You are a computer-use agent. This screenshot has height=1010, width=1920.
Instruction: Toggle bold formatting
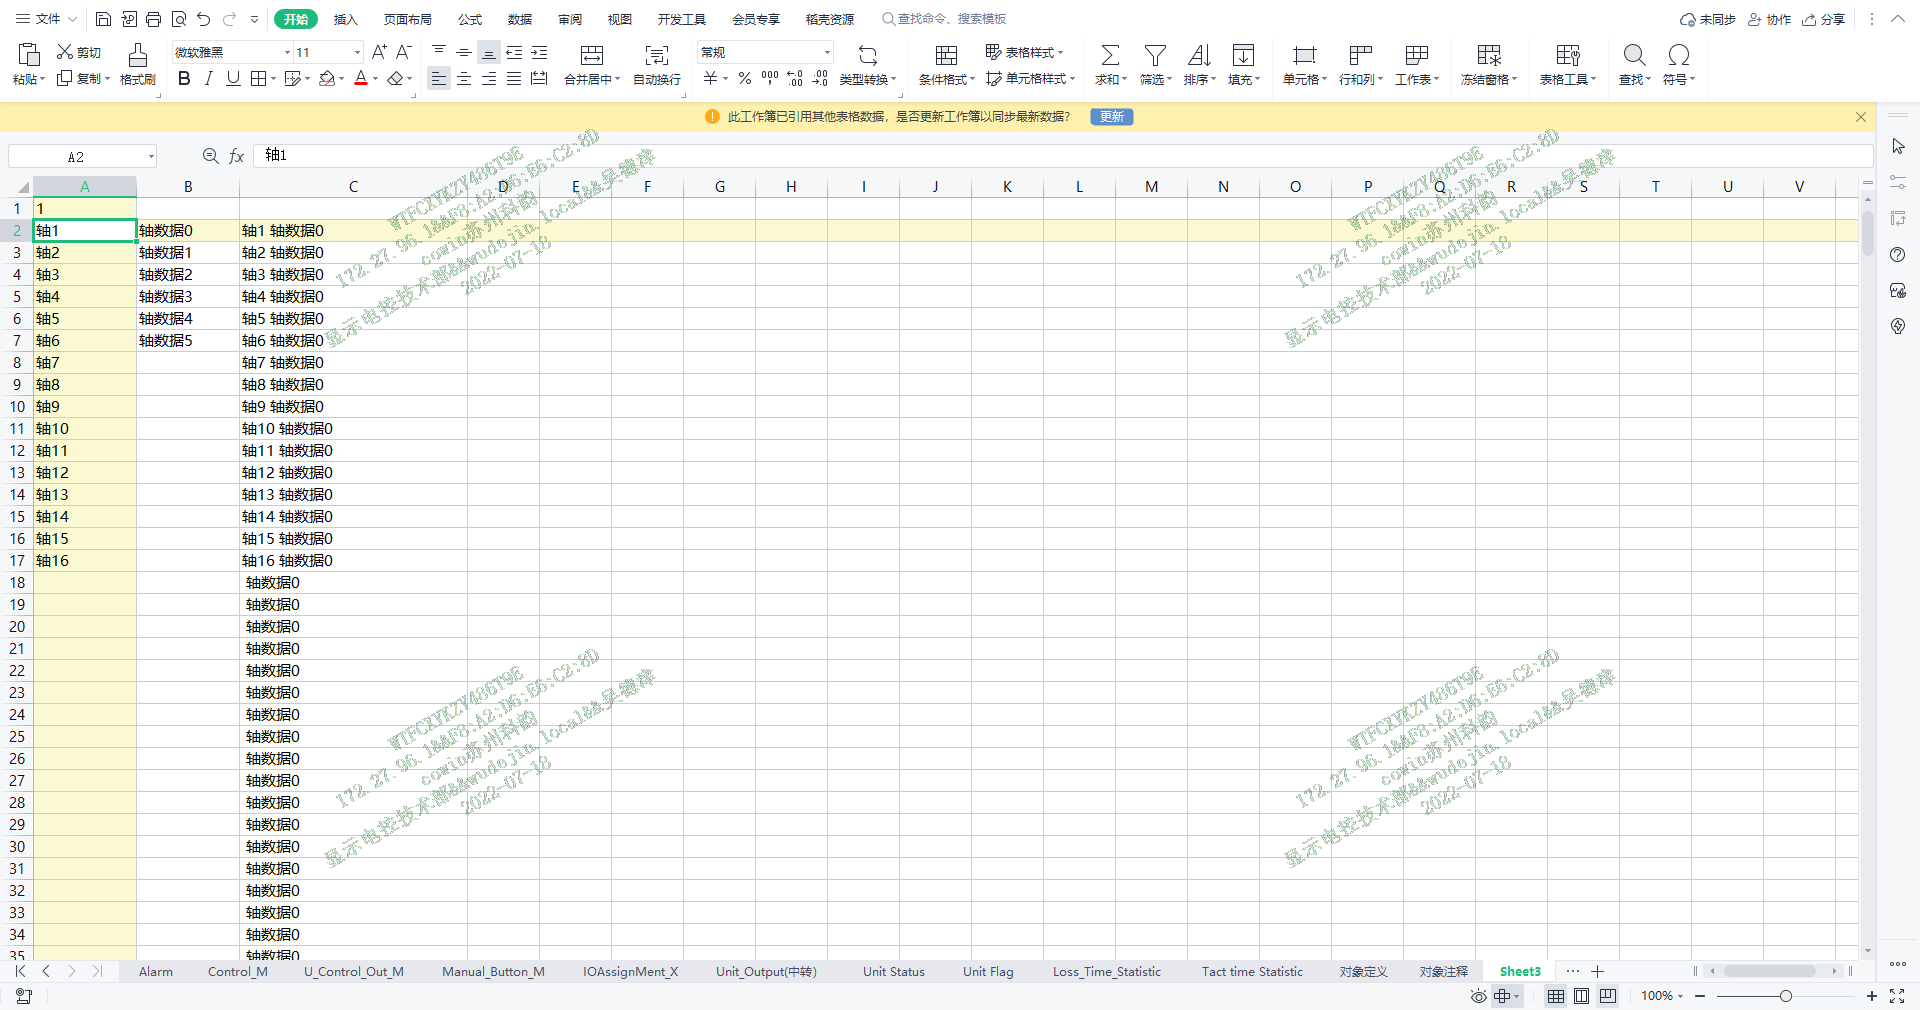pyautogui.click(x=184, y=79)
